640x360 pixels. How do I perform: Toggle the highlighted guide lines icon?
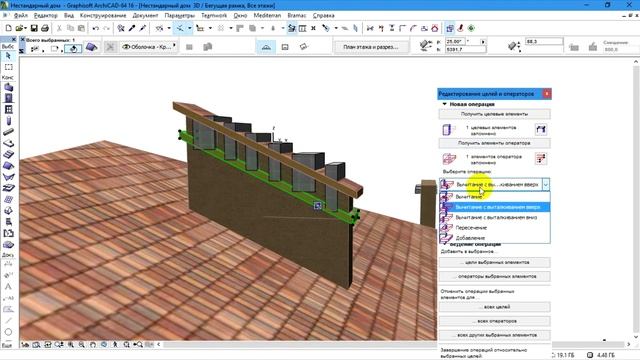pyautogui.click(x=180, y=28)
